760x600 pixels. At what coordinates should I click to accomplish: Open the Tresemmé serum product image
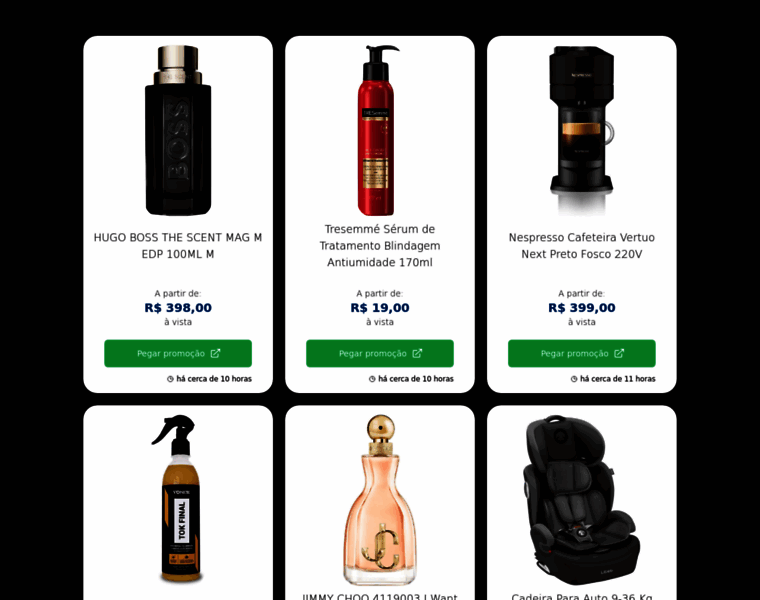pos(380,130)
